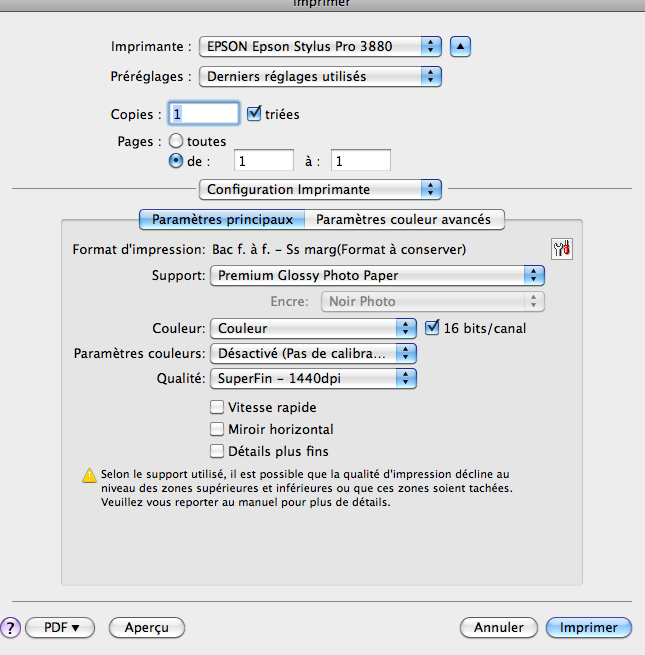The width and height of the screenshot is (645, 655).
Task: Click the Copies number input field
Action: (x=204, y=114)
